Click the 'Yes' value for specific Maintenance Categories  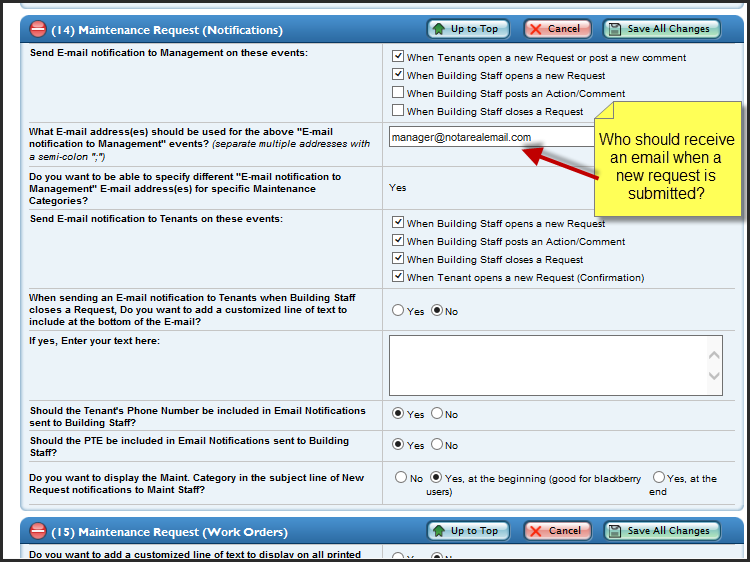(x=397, y=188)
